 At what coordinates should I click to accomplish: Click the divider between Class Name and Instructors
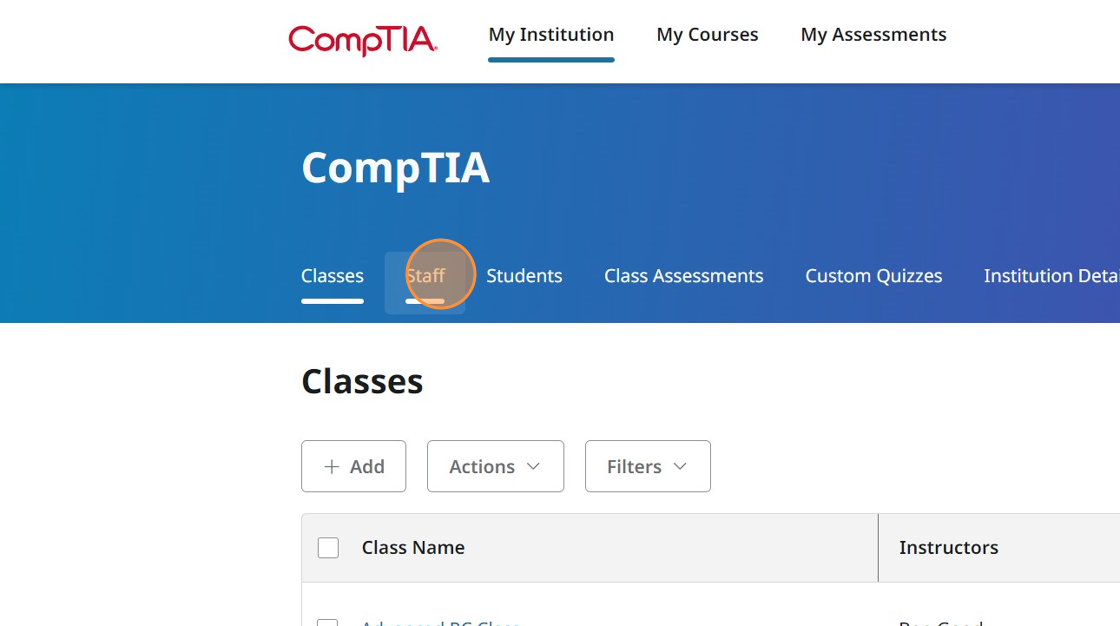tap(878, 548)
